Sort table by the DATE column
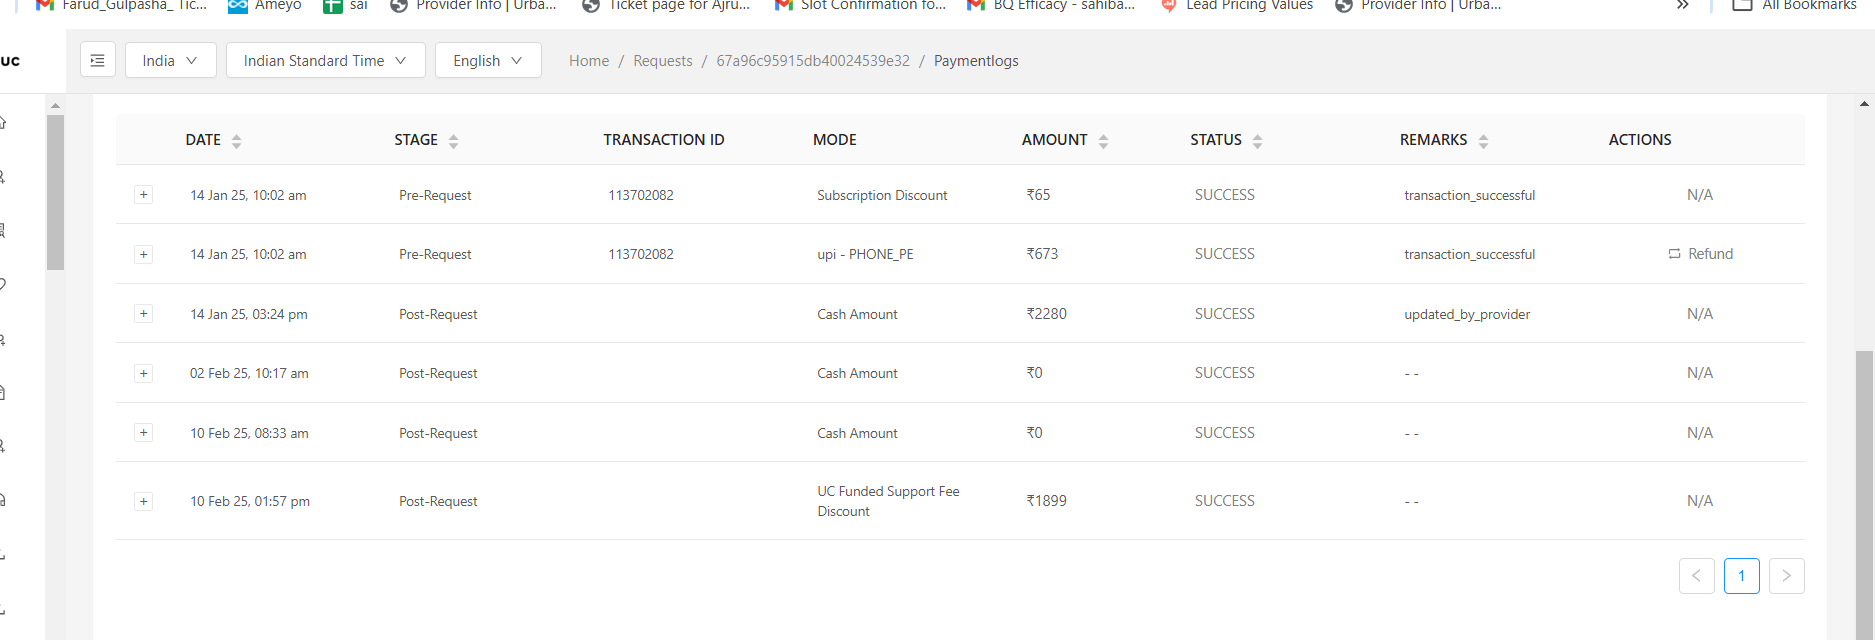The height and width of the screenshot is (640, 1875). coord(236,141)
